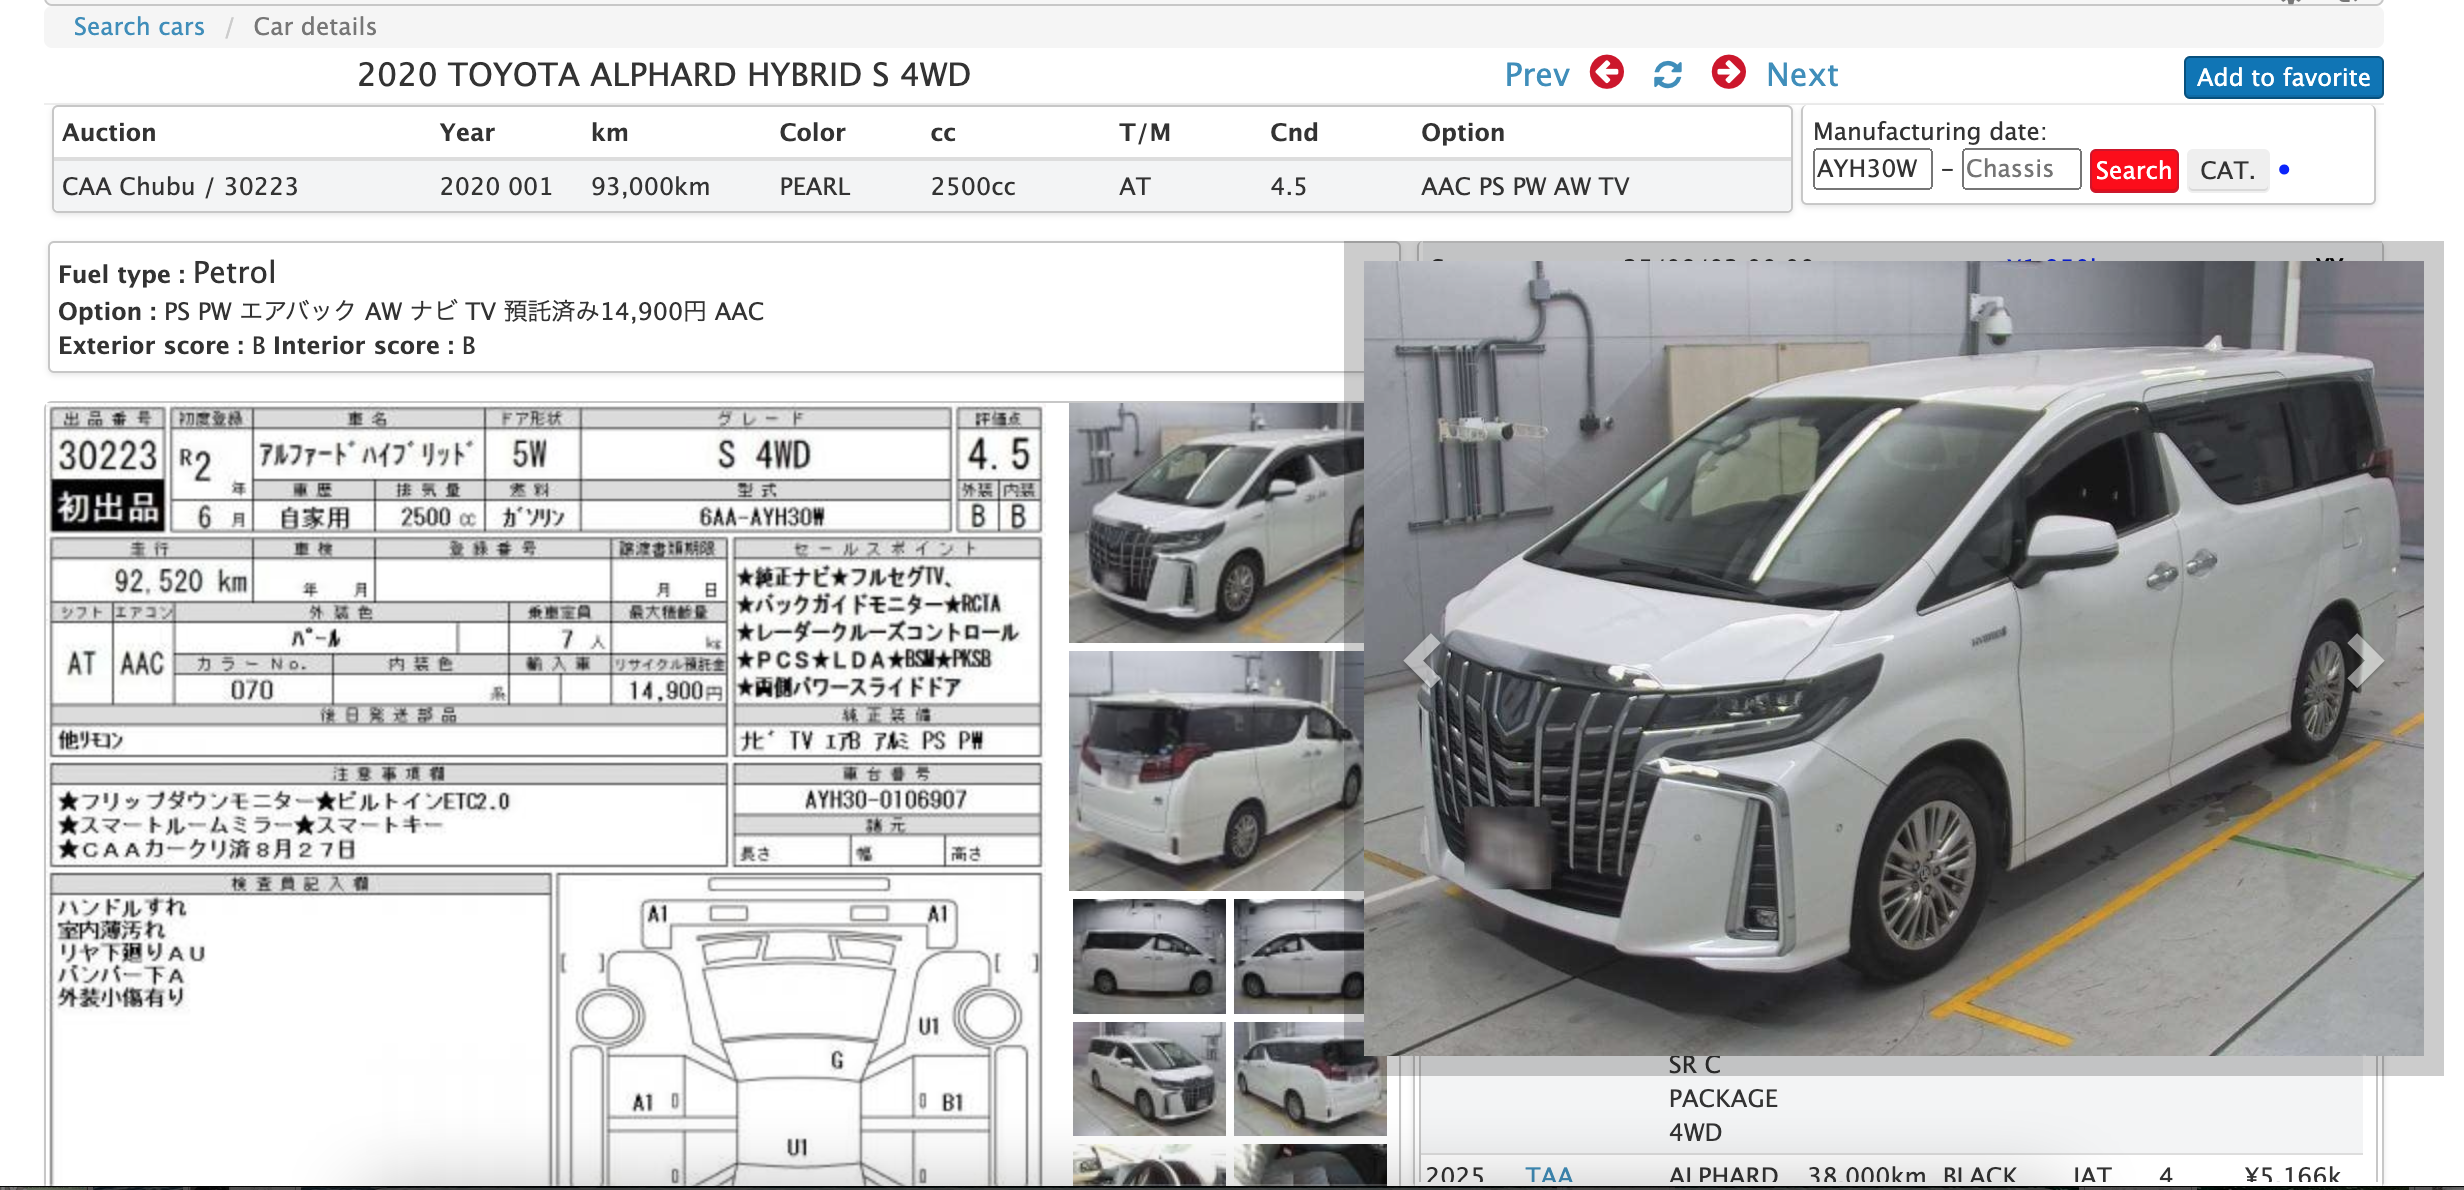Click the red Prev arrow icon
2464x1190 pixels.
pyautogui.click(x=1607, y=73)
